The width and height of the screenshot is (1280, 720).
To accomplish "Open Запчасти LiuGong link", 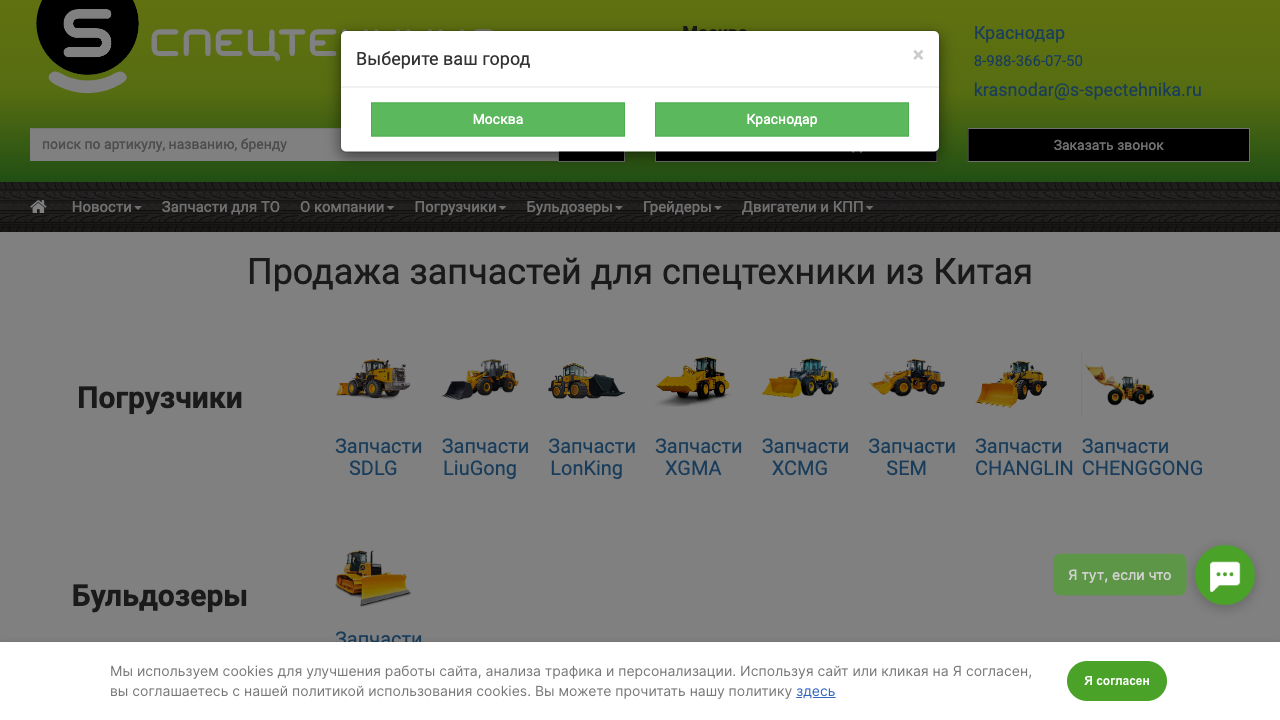I will (485, 457).
